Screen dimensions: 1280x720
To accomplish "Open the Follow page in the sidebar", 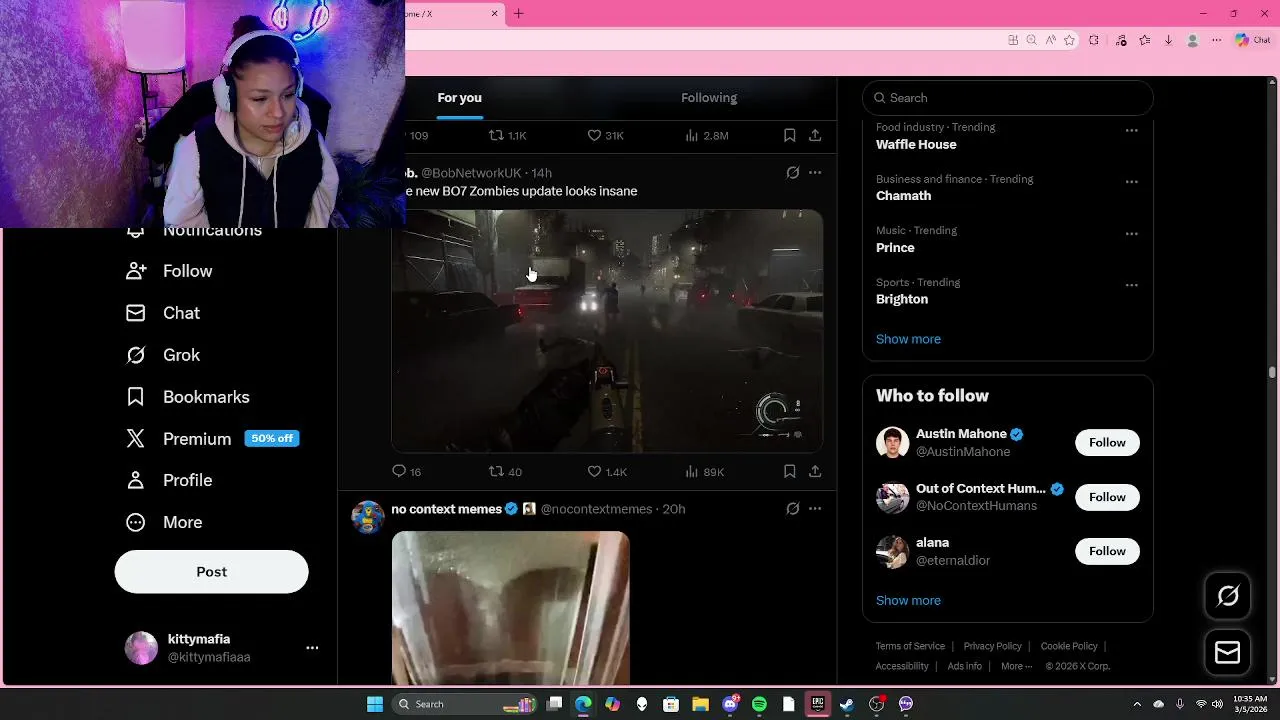I will point(169,271).
